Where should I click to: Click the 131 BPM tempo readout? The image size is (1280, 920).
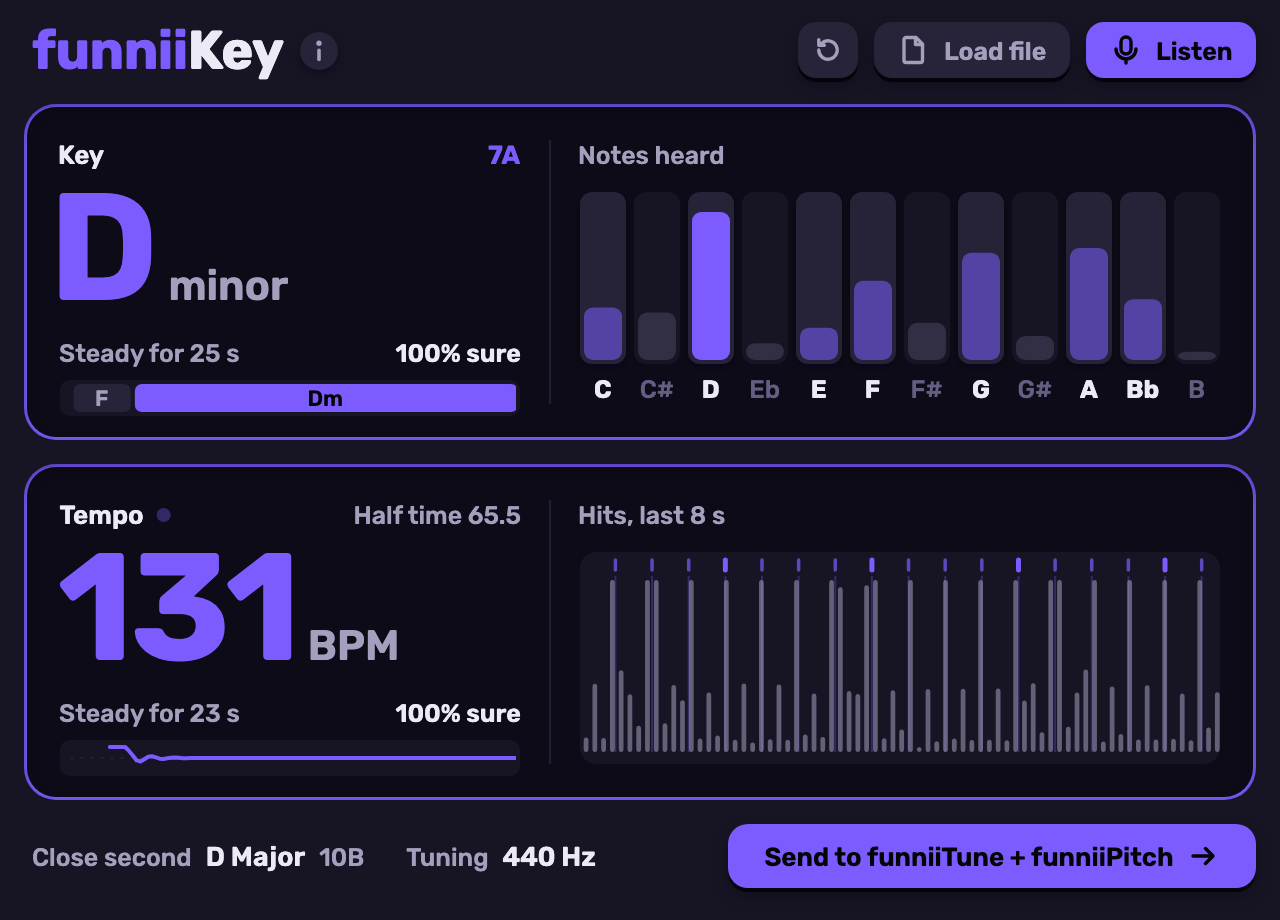coord(229,607)
